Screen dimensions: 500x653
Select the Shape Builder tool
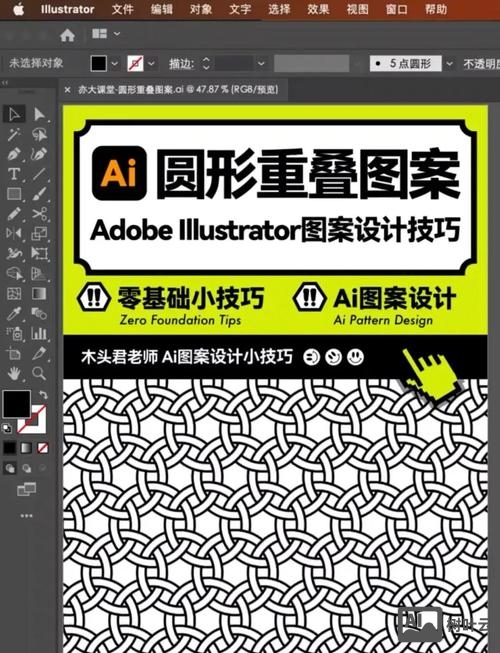click(x=14, y=274)
